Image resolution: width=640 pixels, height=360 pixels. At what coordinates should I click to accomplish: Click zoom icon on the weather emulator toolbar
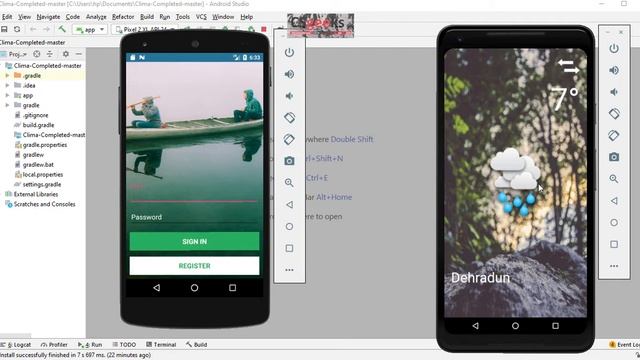pyautogui.click(x=614, y=178)
